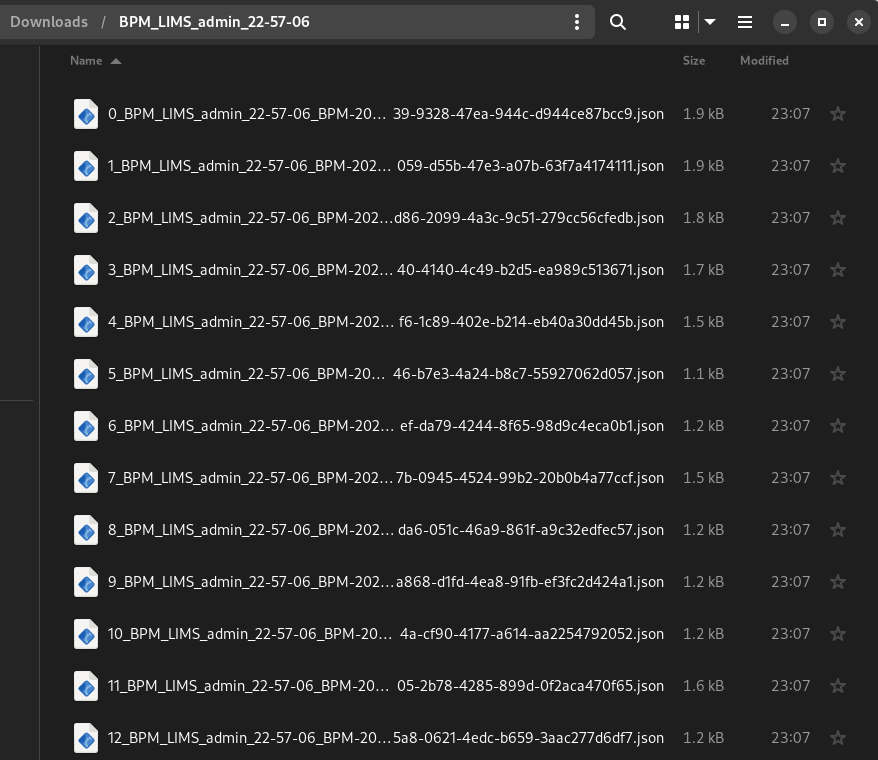878x760 pixels.
Task: Switch to grid view icon
Action: [682, 22]
